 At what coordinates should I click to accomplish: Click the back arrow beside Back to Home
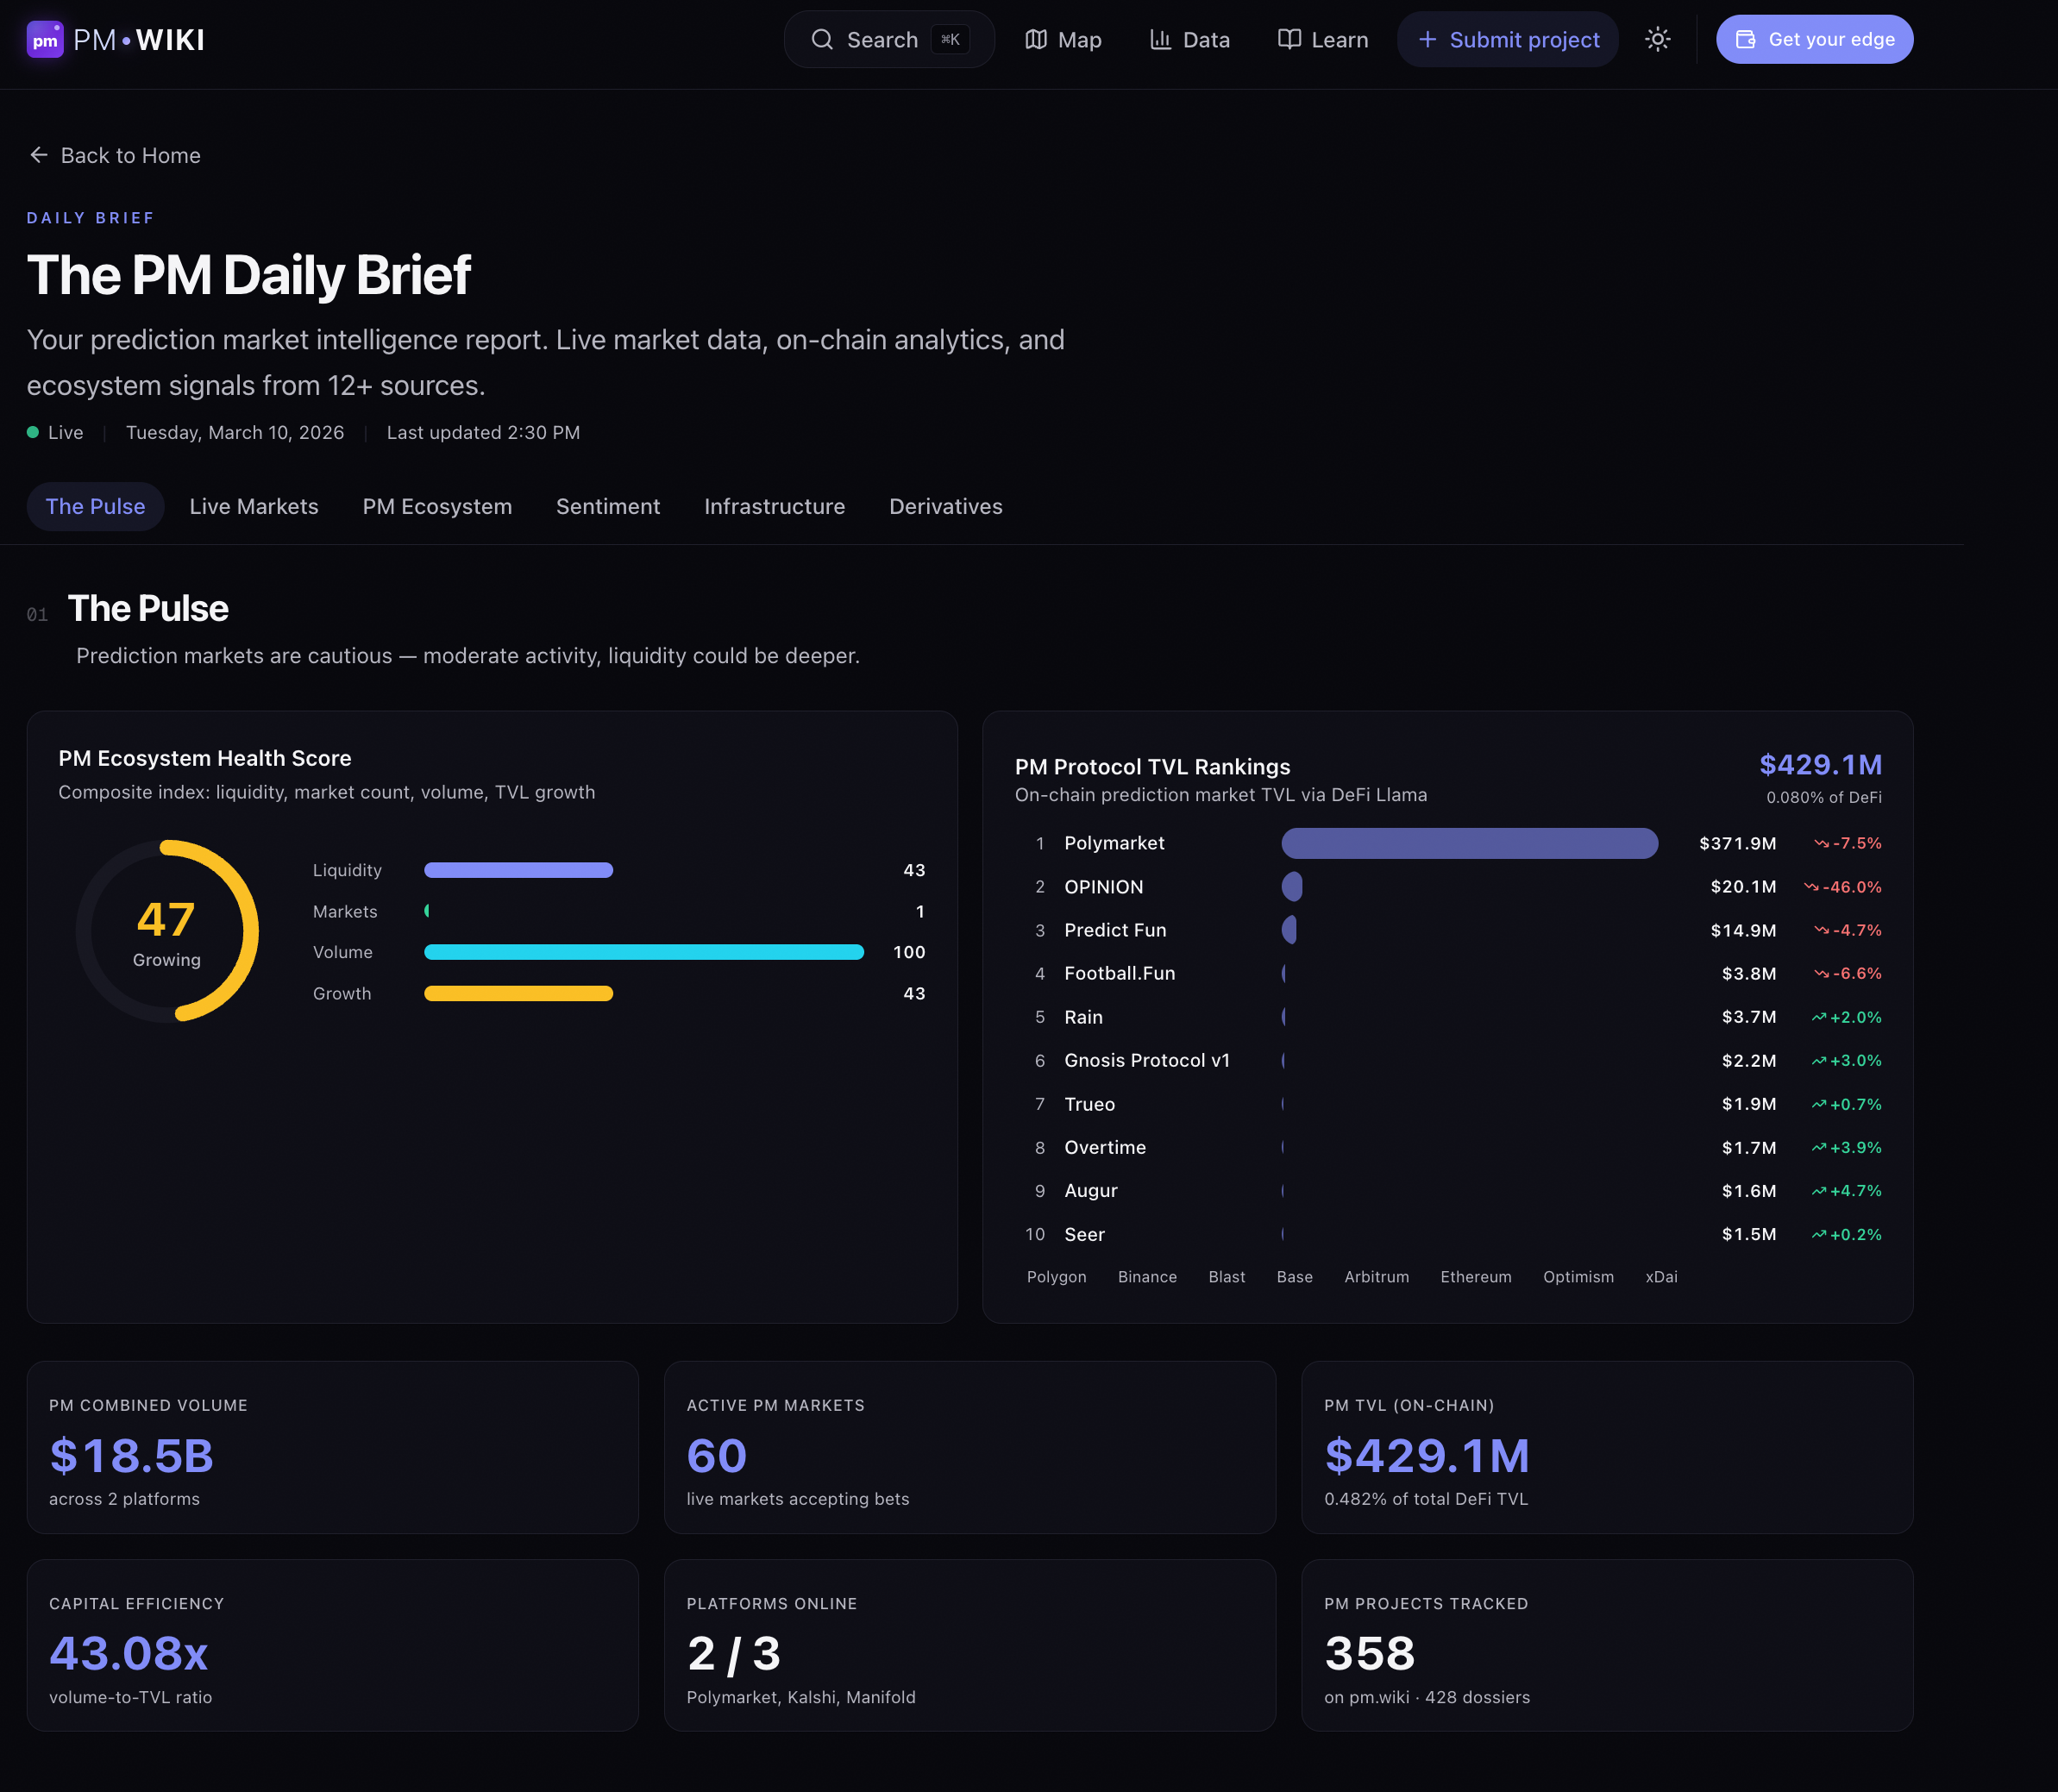tap(38, 155)
